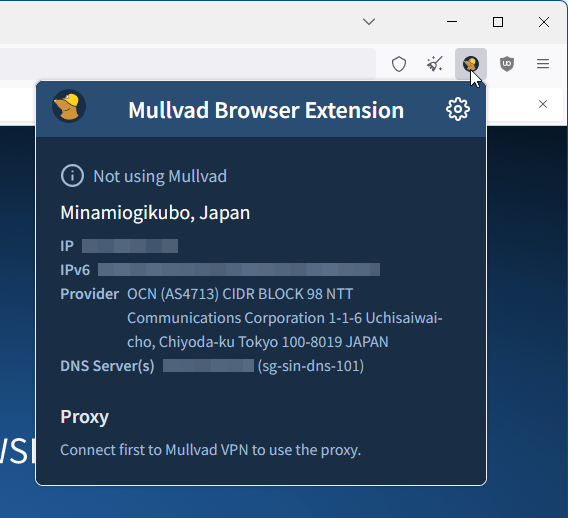Open Mullvad extension settings gear
Viewport: 568px width, 518px height.
458,109
